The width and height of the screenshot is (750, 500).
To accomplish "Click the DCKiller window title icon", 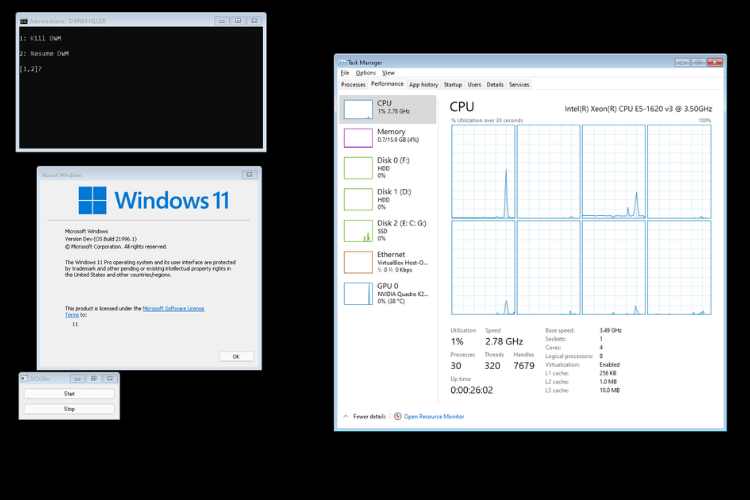I will [x=24, y=378].
